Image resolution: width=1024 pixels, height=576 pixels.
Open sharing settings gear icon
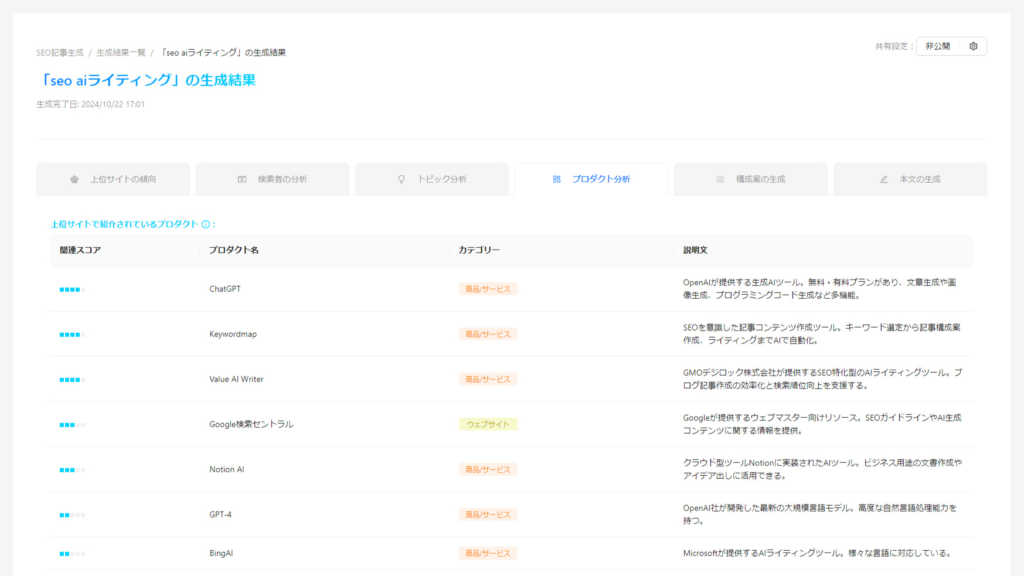tap(973, 46)
